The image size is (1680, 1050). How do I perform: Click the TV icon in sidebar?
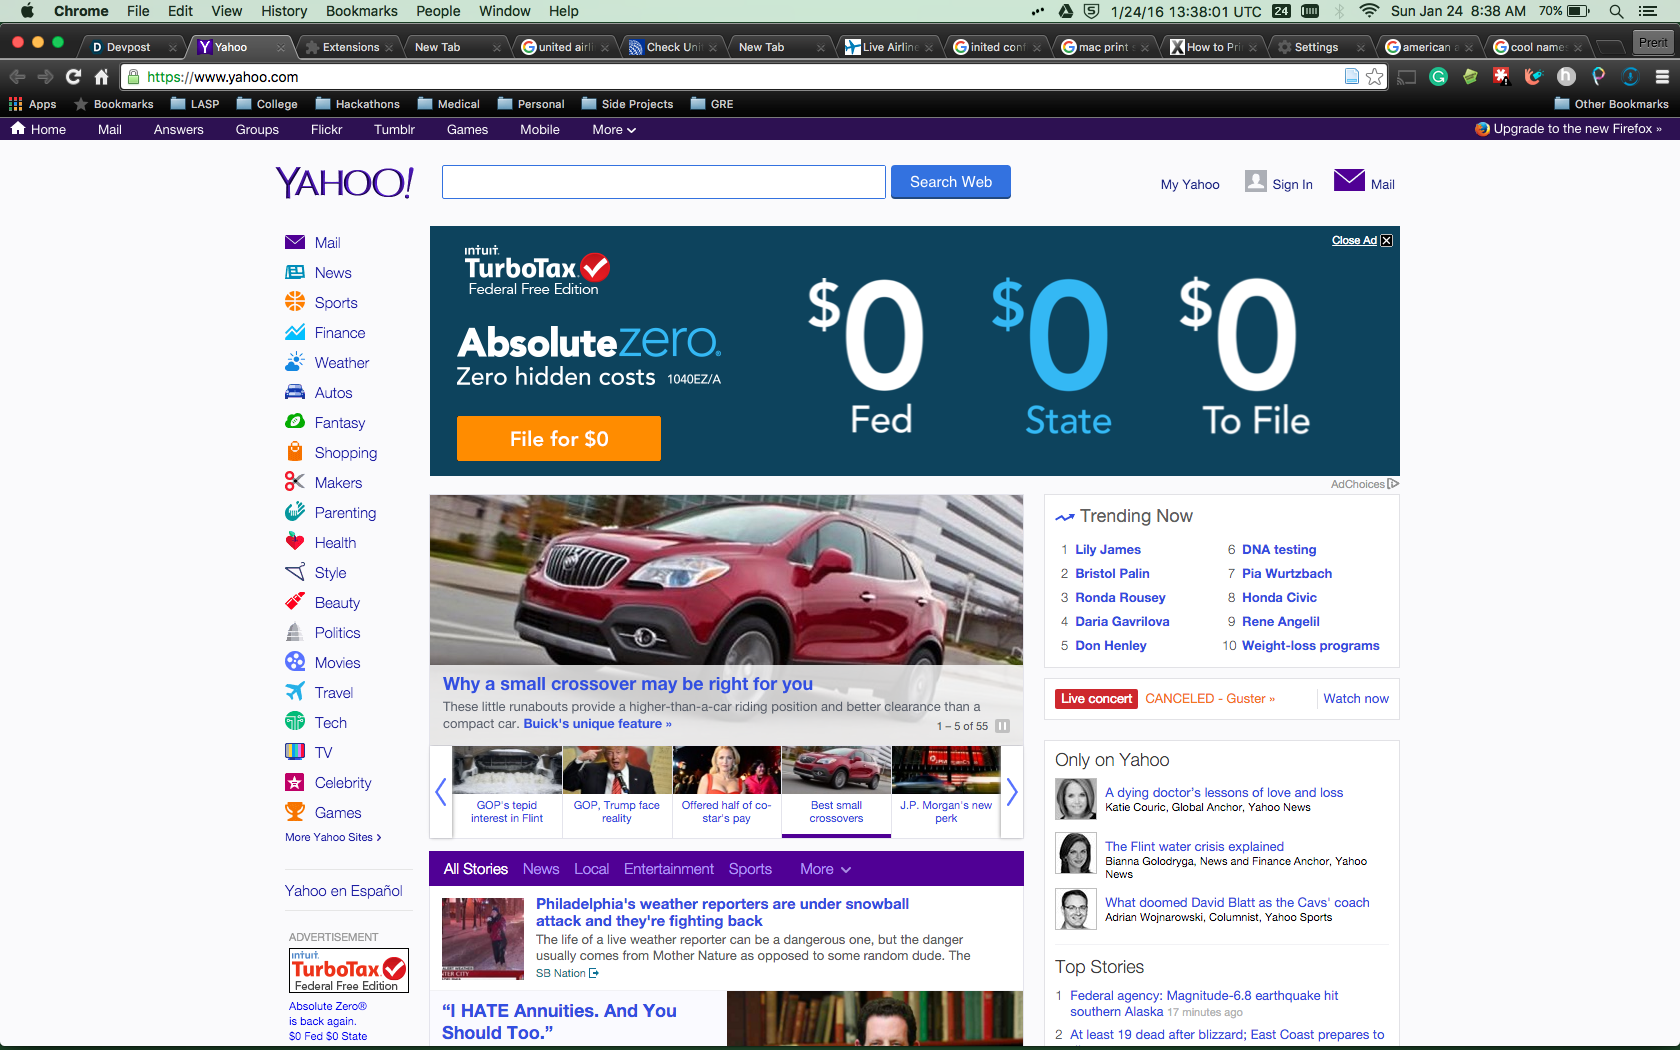coord(295,752)
